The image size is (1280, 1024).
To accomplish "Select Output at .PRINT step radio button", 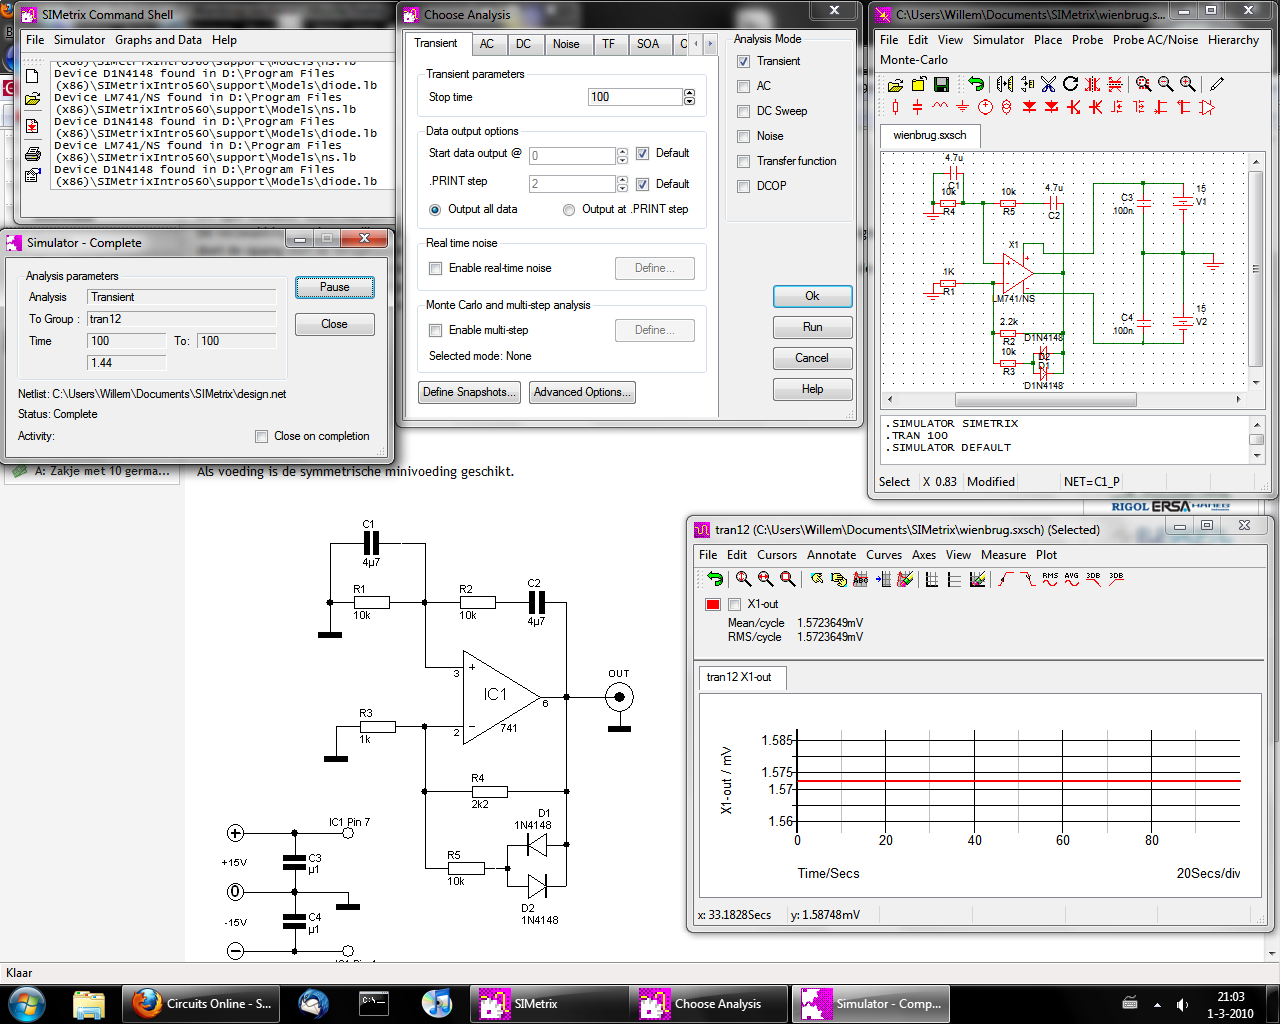I will [569, 210].
